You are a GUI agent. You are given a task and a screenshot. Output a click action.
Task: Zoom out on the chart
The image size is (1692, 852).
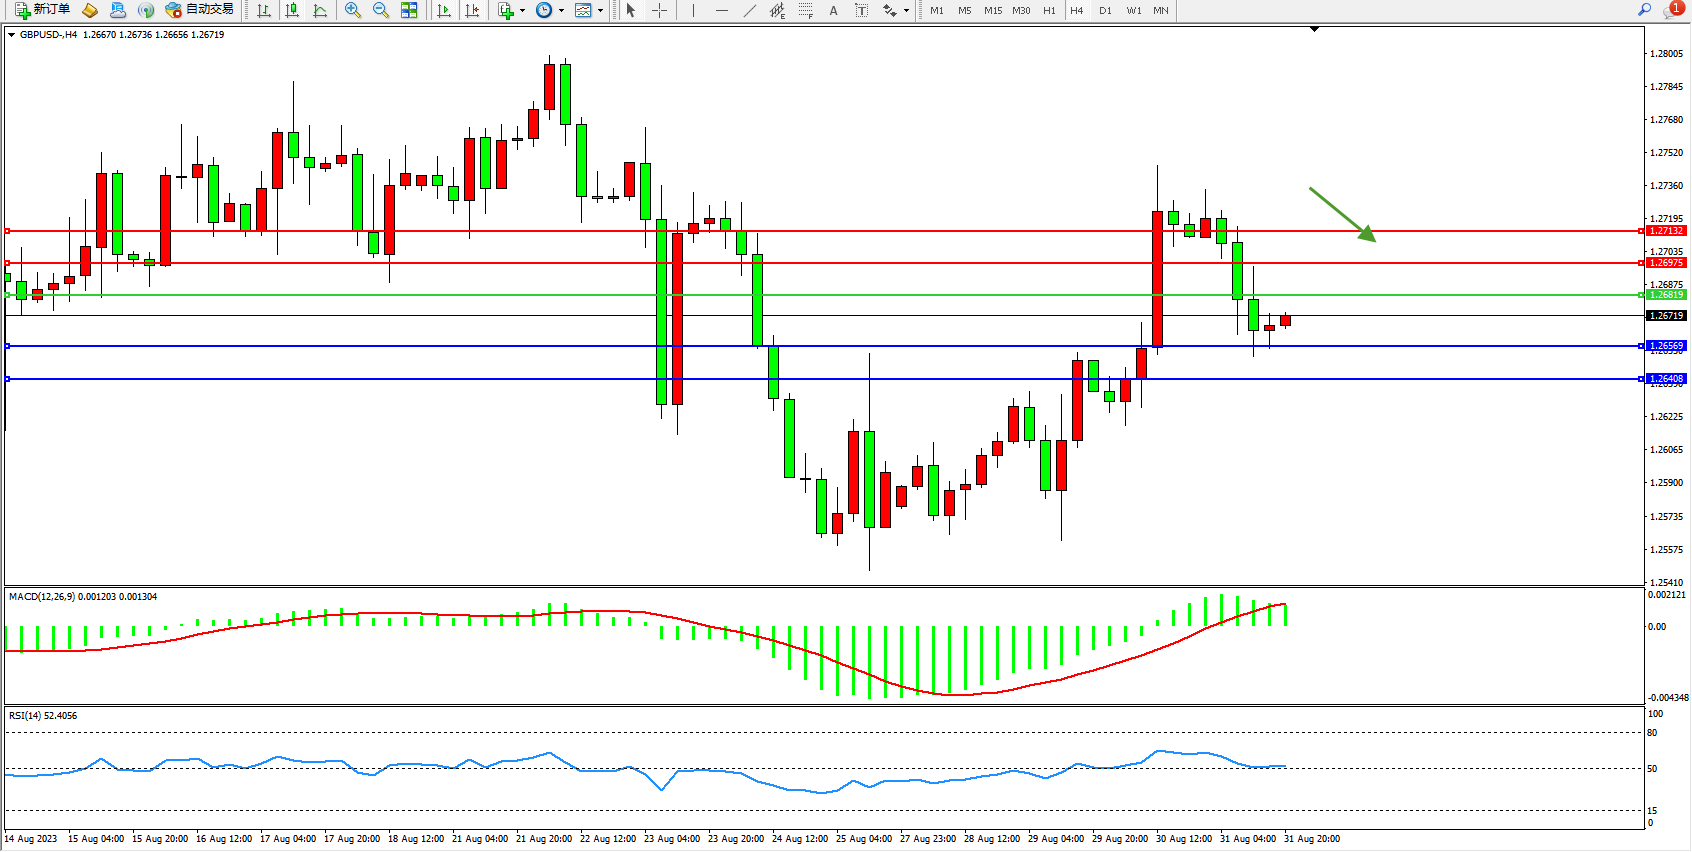(x=381, y=10)
